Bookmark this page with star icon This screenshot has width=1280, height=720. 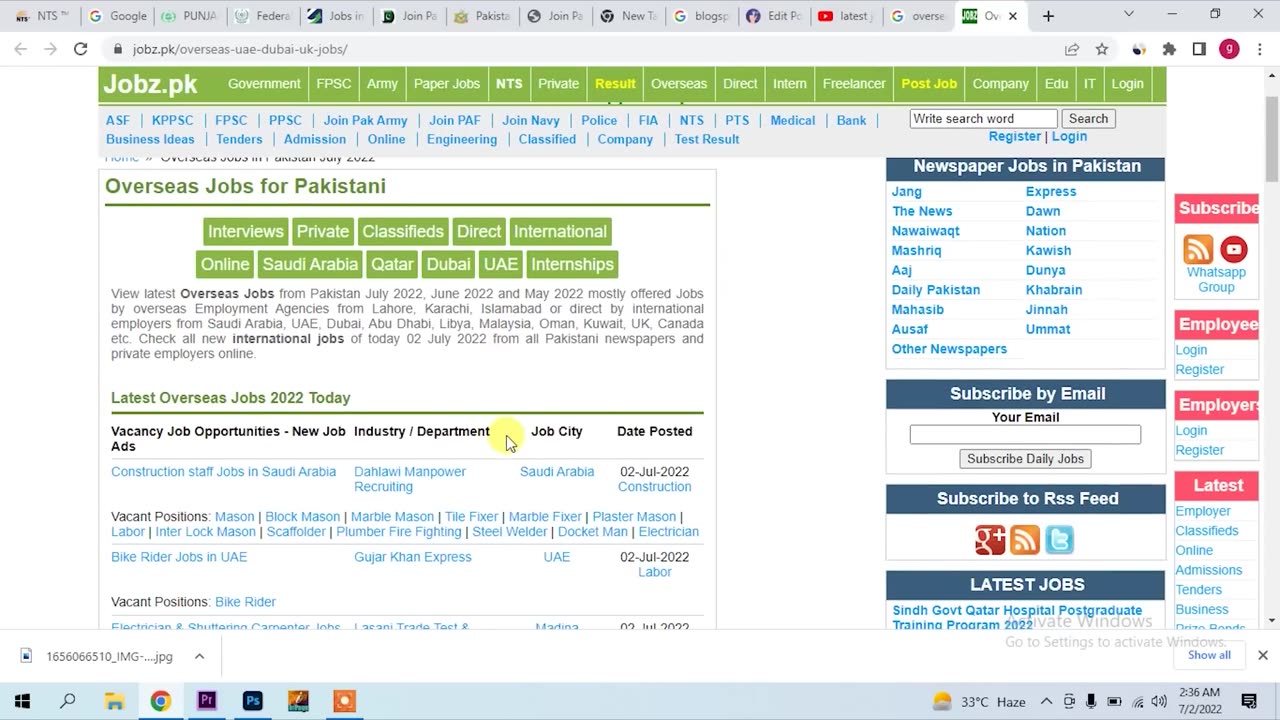tap(1101, 49)
